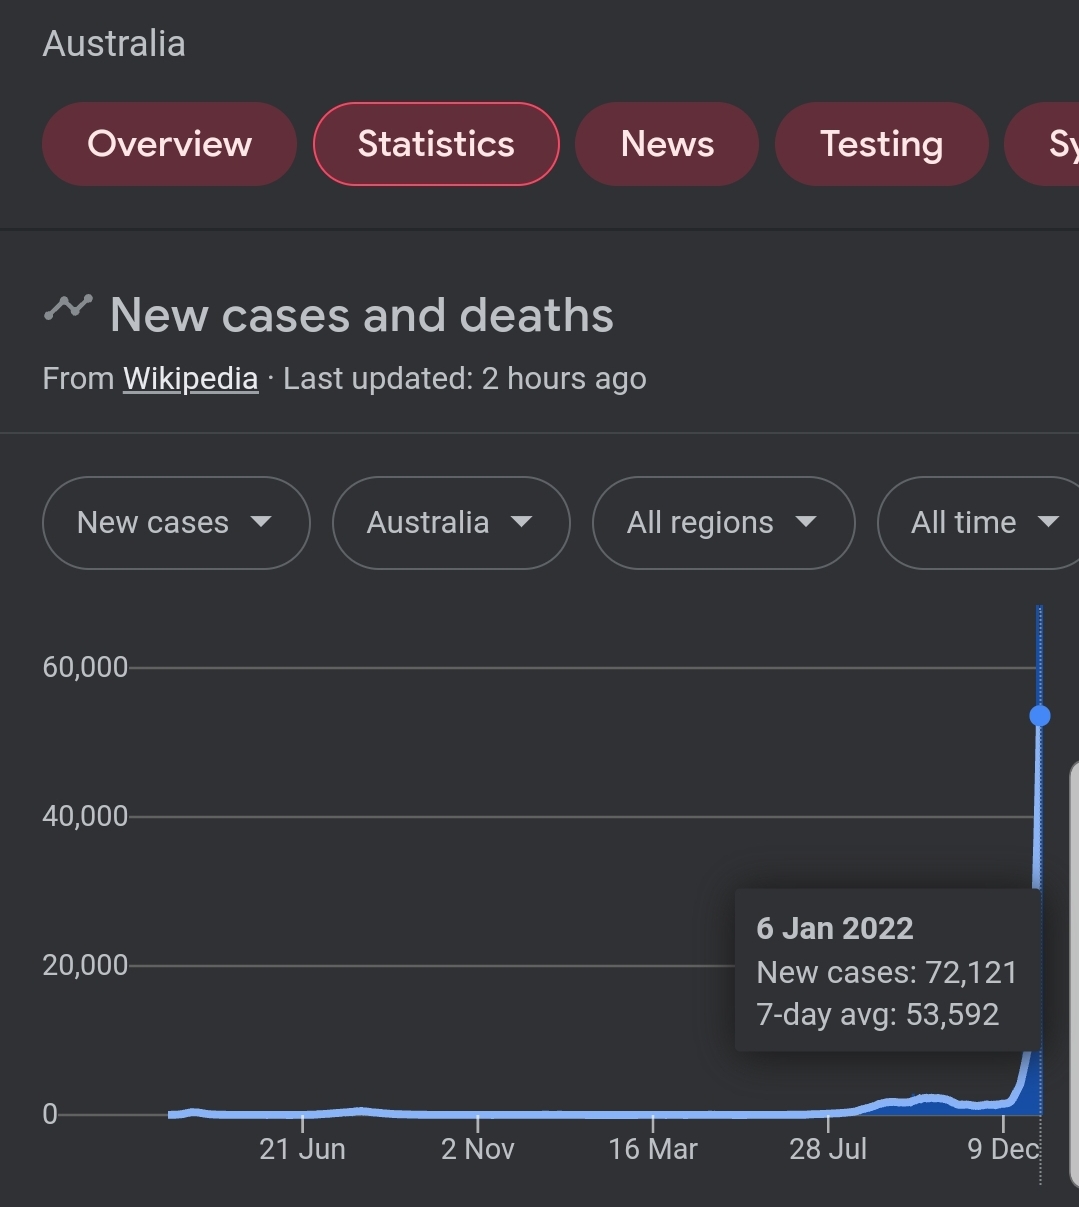Open the Australia country dropdown
Image resolution: width=1079 pixels, height=1207 pixels.
pyautogui.click(x=450, y=523)
